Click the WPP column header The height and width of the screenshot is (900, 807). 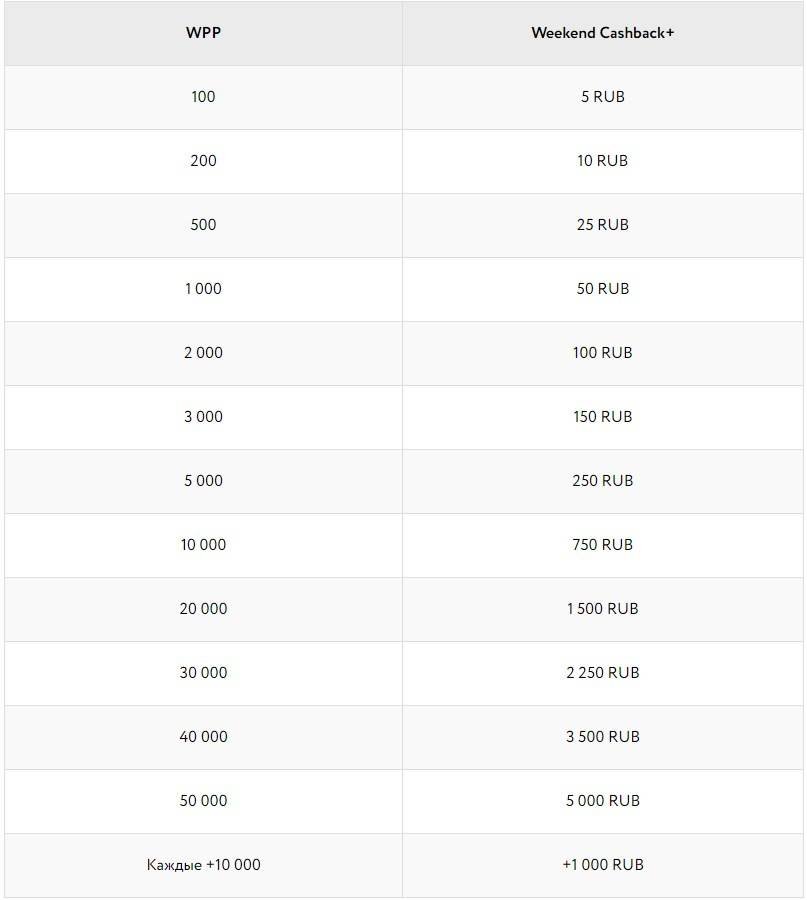[203, 33]
